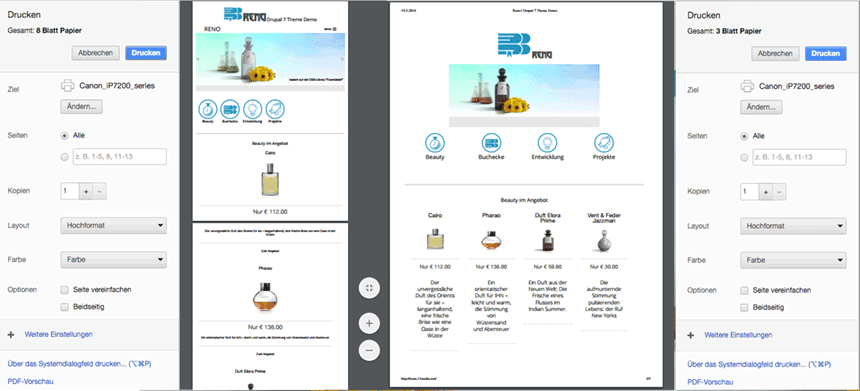Click the Projekte icon on right preview
Viewport: 860px width, 391px height.
[604, 143]
